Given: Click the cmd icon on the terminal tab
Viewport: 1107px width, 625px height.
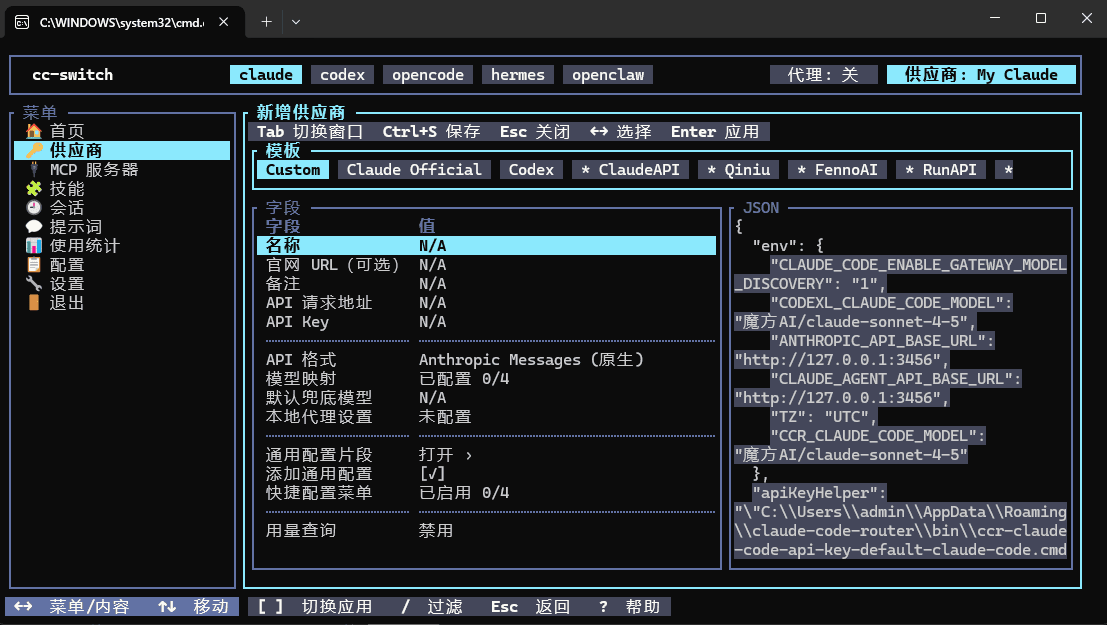Looking at the screenshot, I should pos(22,23).
